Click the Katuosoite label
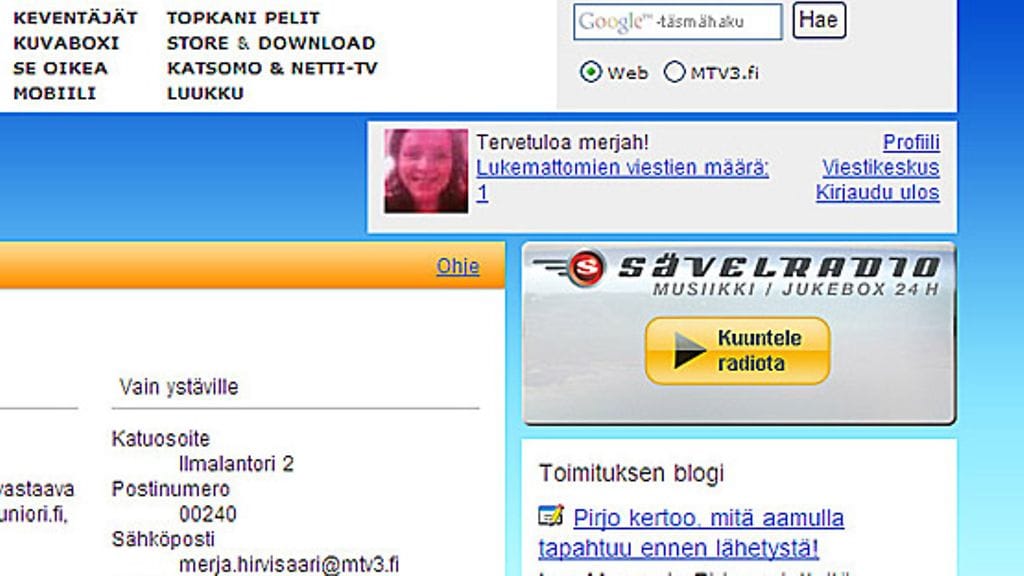Image resolution: width=1024 pixels, height=576 pixels. pyautogui.click(x=161, y=439)
